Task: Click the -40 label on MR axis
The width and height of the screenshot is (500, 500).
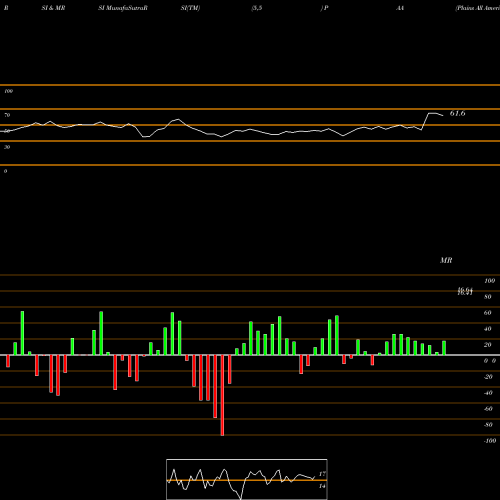Action: [488, 393]
